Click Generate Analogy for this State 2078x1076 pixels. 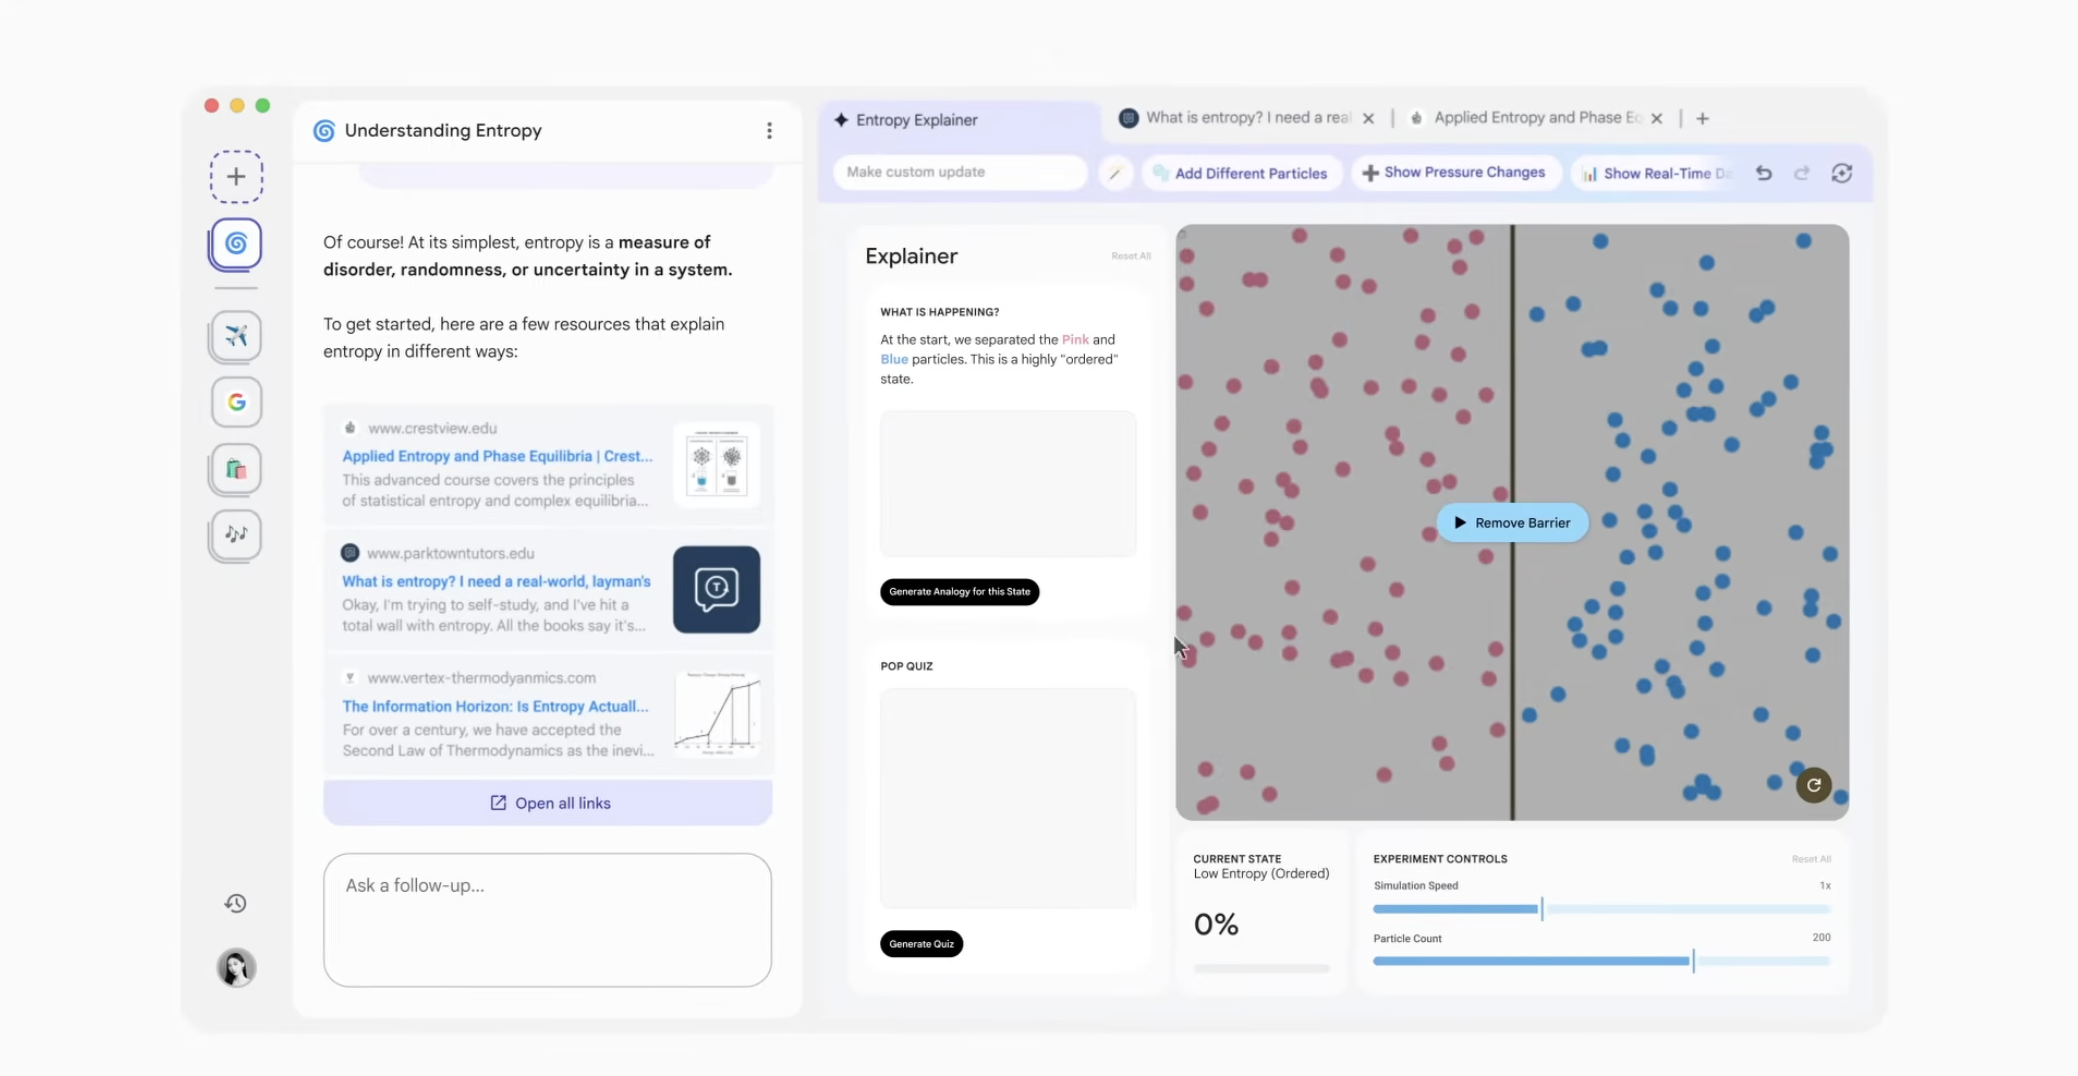(x=959, y=592)
